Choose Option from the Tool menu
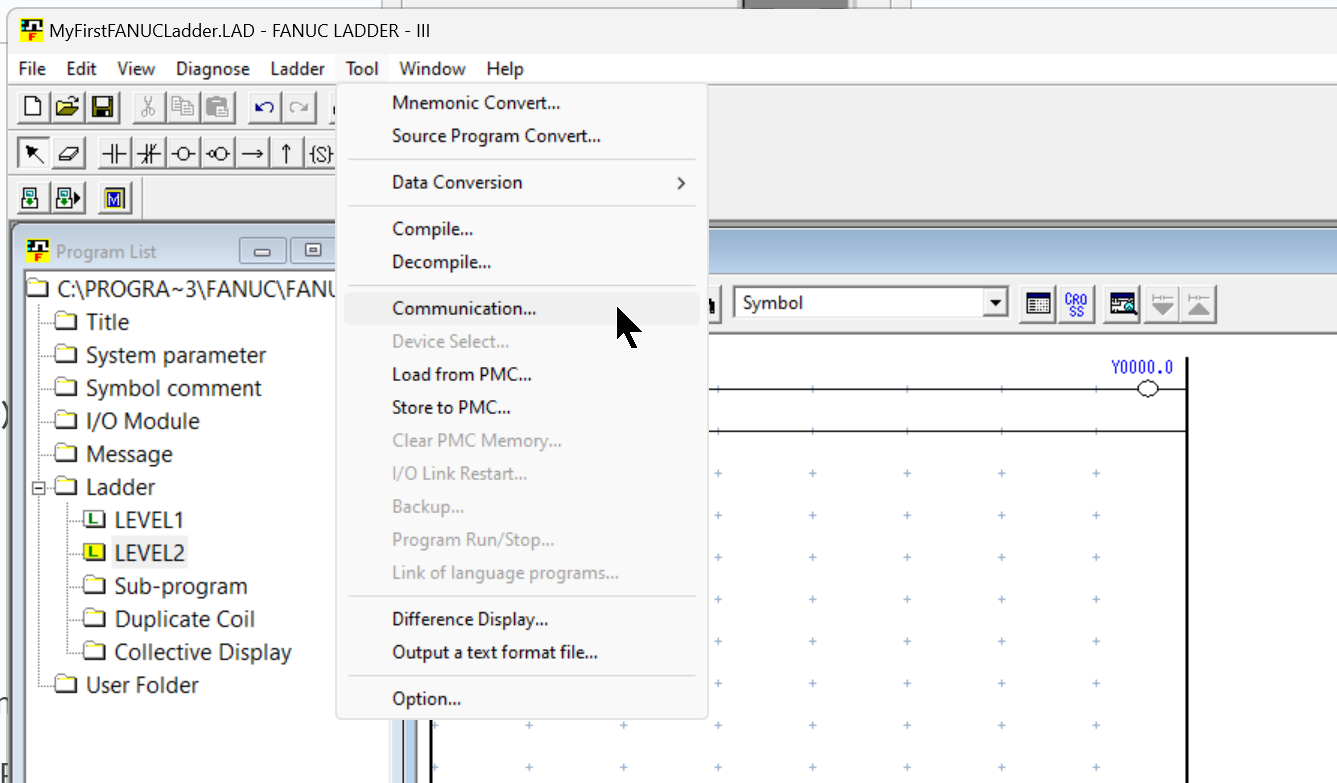 (520, 699)
